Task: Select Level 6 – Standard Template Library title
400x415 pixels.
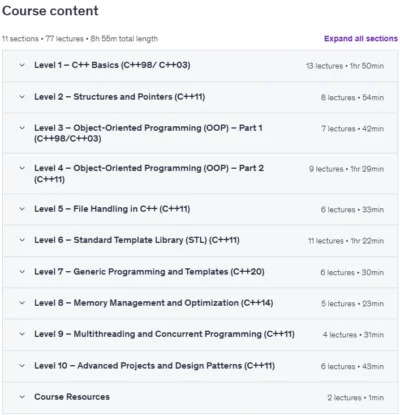Action: [137, 240]
